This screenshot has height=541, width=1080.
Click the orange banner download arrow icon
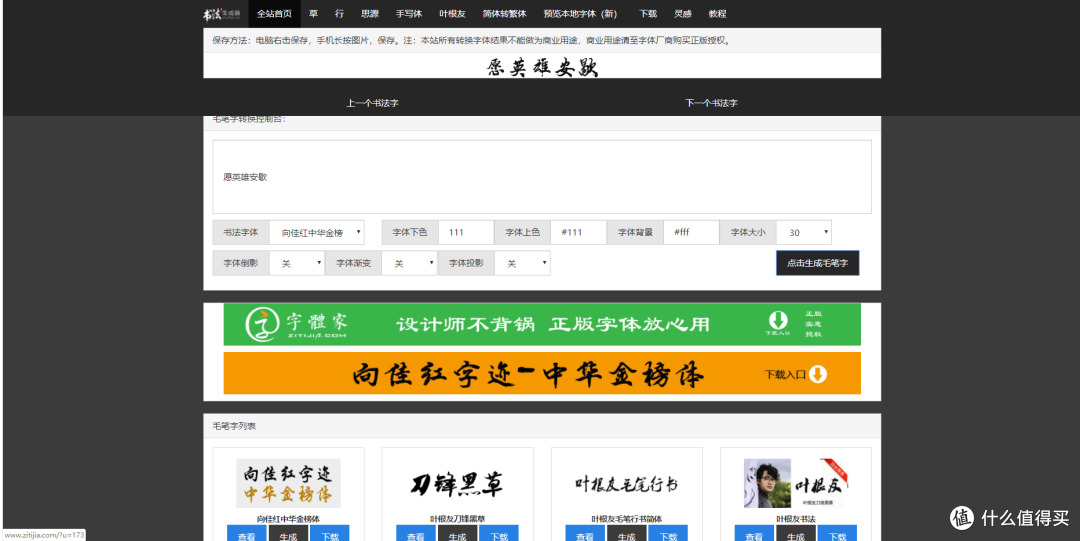point(818,374)
